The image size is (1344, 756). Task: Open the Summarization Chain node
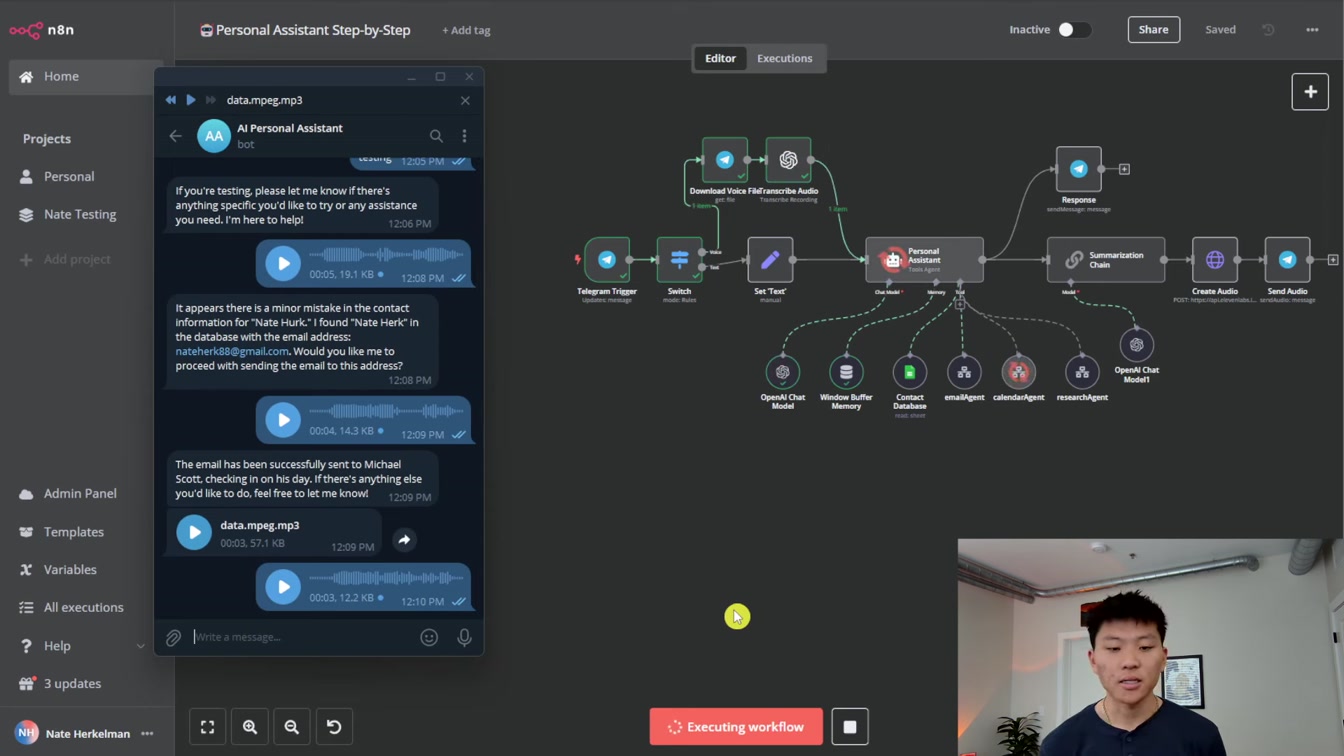[1105, 260]
